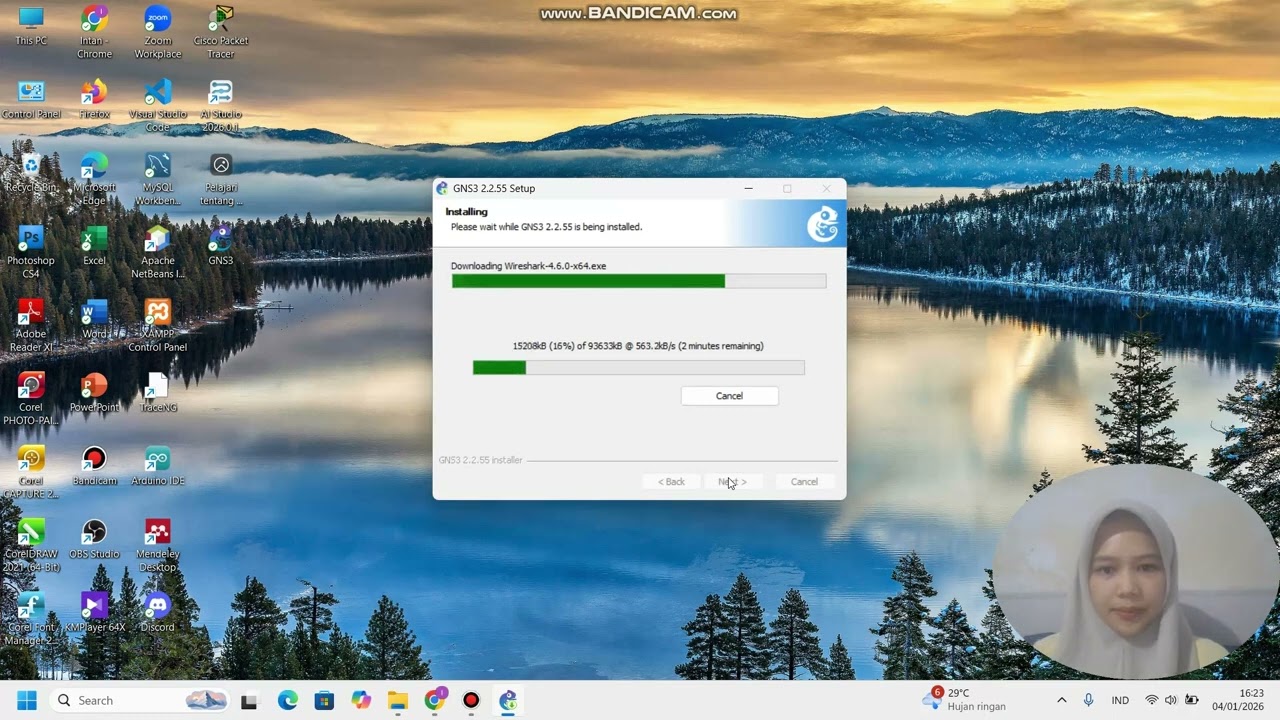Click the disabled Back button
This screenshot has width=1280, height=720.
coord(671,482)
